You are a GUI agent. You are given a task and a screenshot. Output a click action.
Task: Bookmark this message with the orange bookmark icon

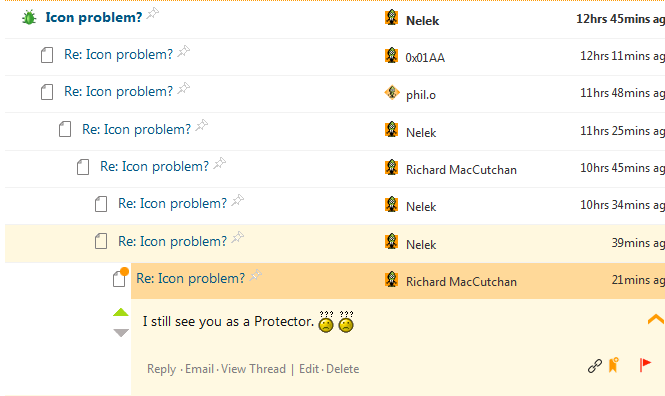[x=614, y=365]
